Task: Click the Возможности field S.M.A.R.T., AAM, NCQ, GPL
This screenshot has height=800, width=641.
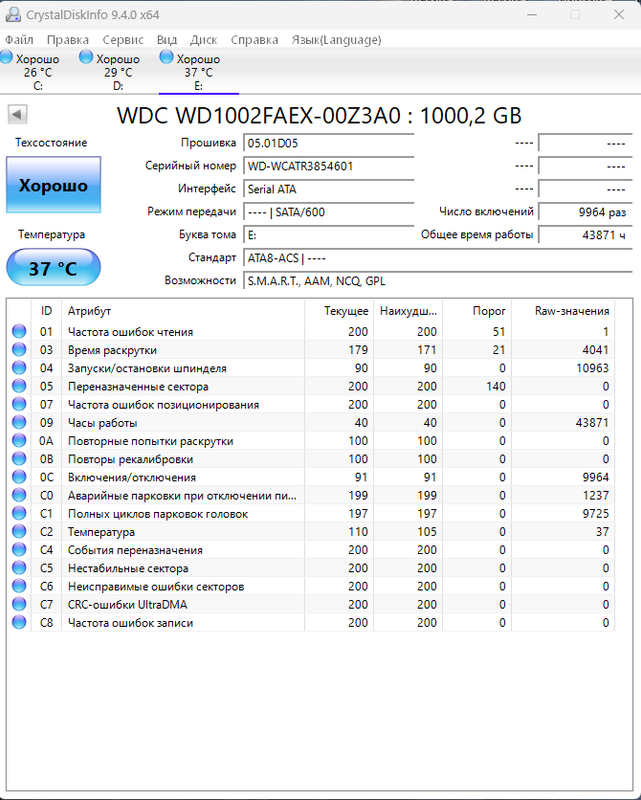Action: click(x=438, y=281)
